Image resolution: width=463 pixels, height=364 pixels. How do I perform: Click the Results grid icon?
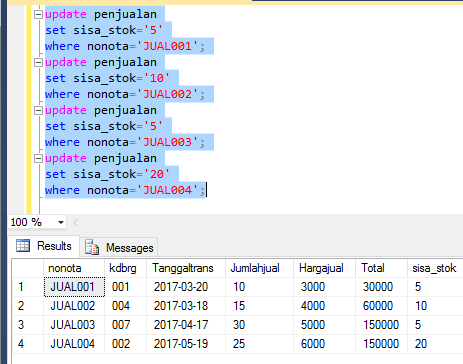coord(23,246)
